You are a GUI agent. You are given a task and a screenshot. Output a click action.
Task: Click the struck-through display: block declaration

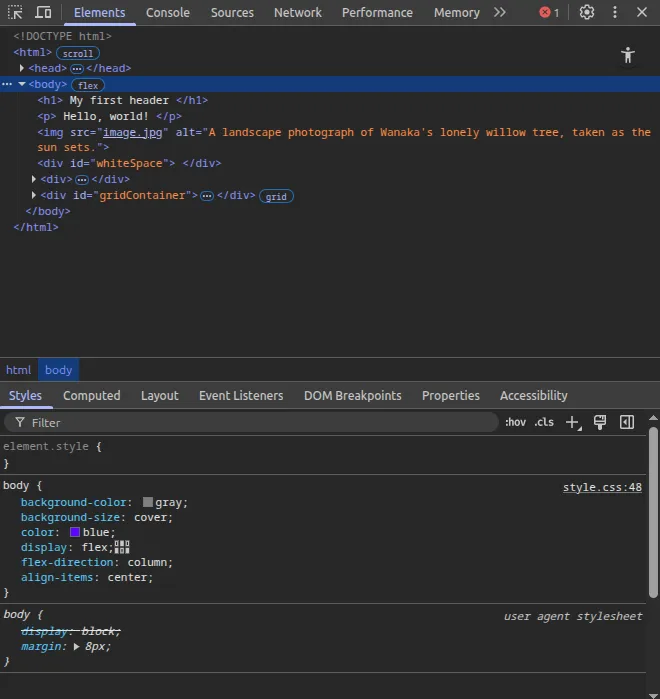71,631
